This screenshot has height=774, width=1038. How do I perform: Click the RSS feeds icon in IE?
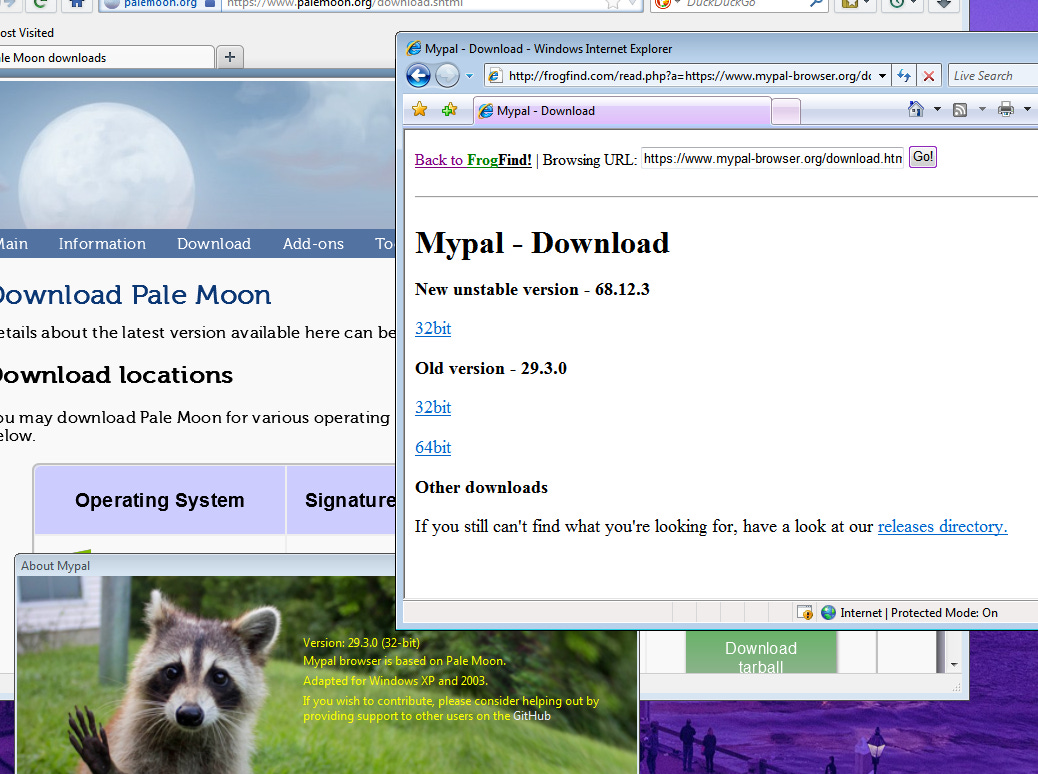point(960,110)
